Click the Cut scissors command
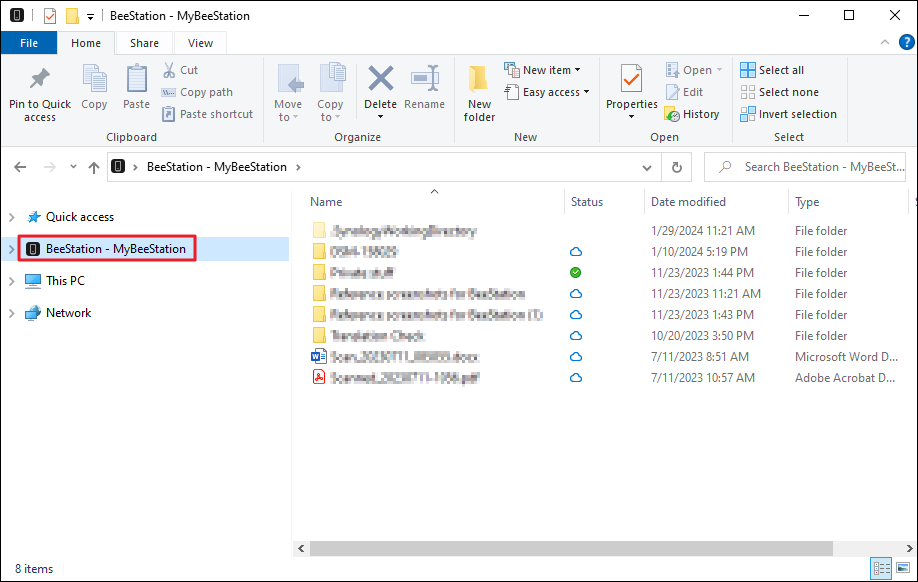 (x=181, y=70)
